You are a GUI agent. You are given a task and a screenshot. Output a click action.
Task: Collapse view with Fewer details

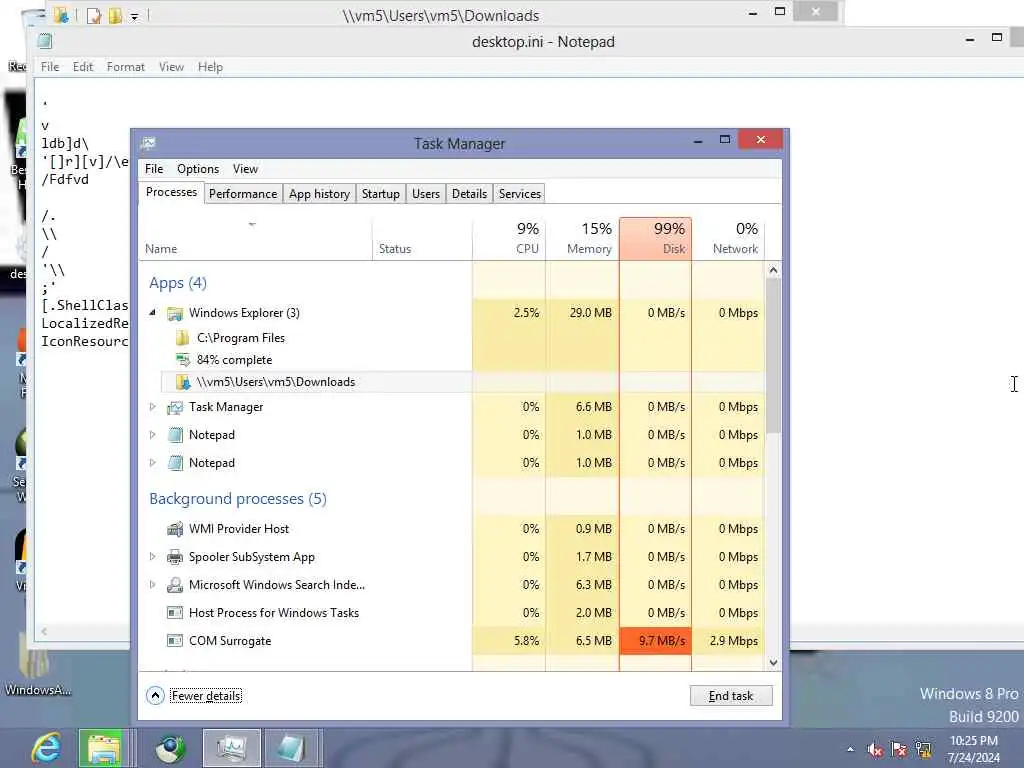tap(195, 696)
